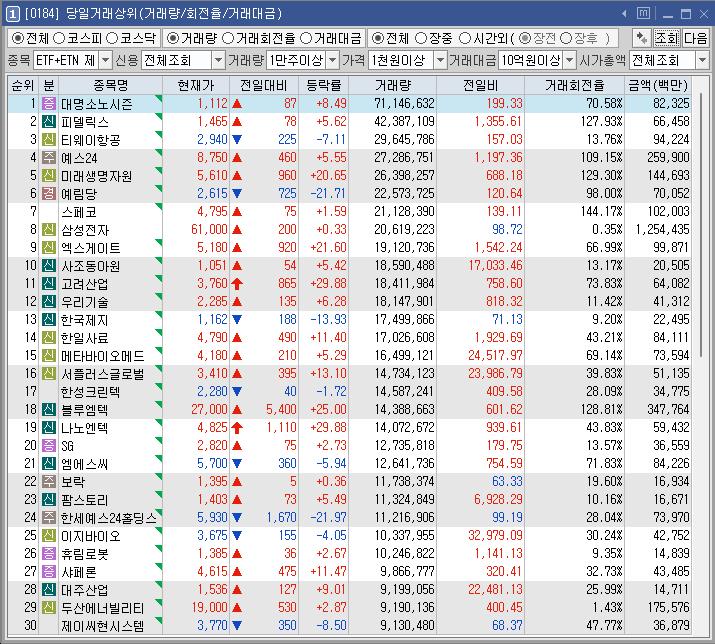Click the 신 badge icon for 사조동아원

[49, 265]
